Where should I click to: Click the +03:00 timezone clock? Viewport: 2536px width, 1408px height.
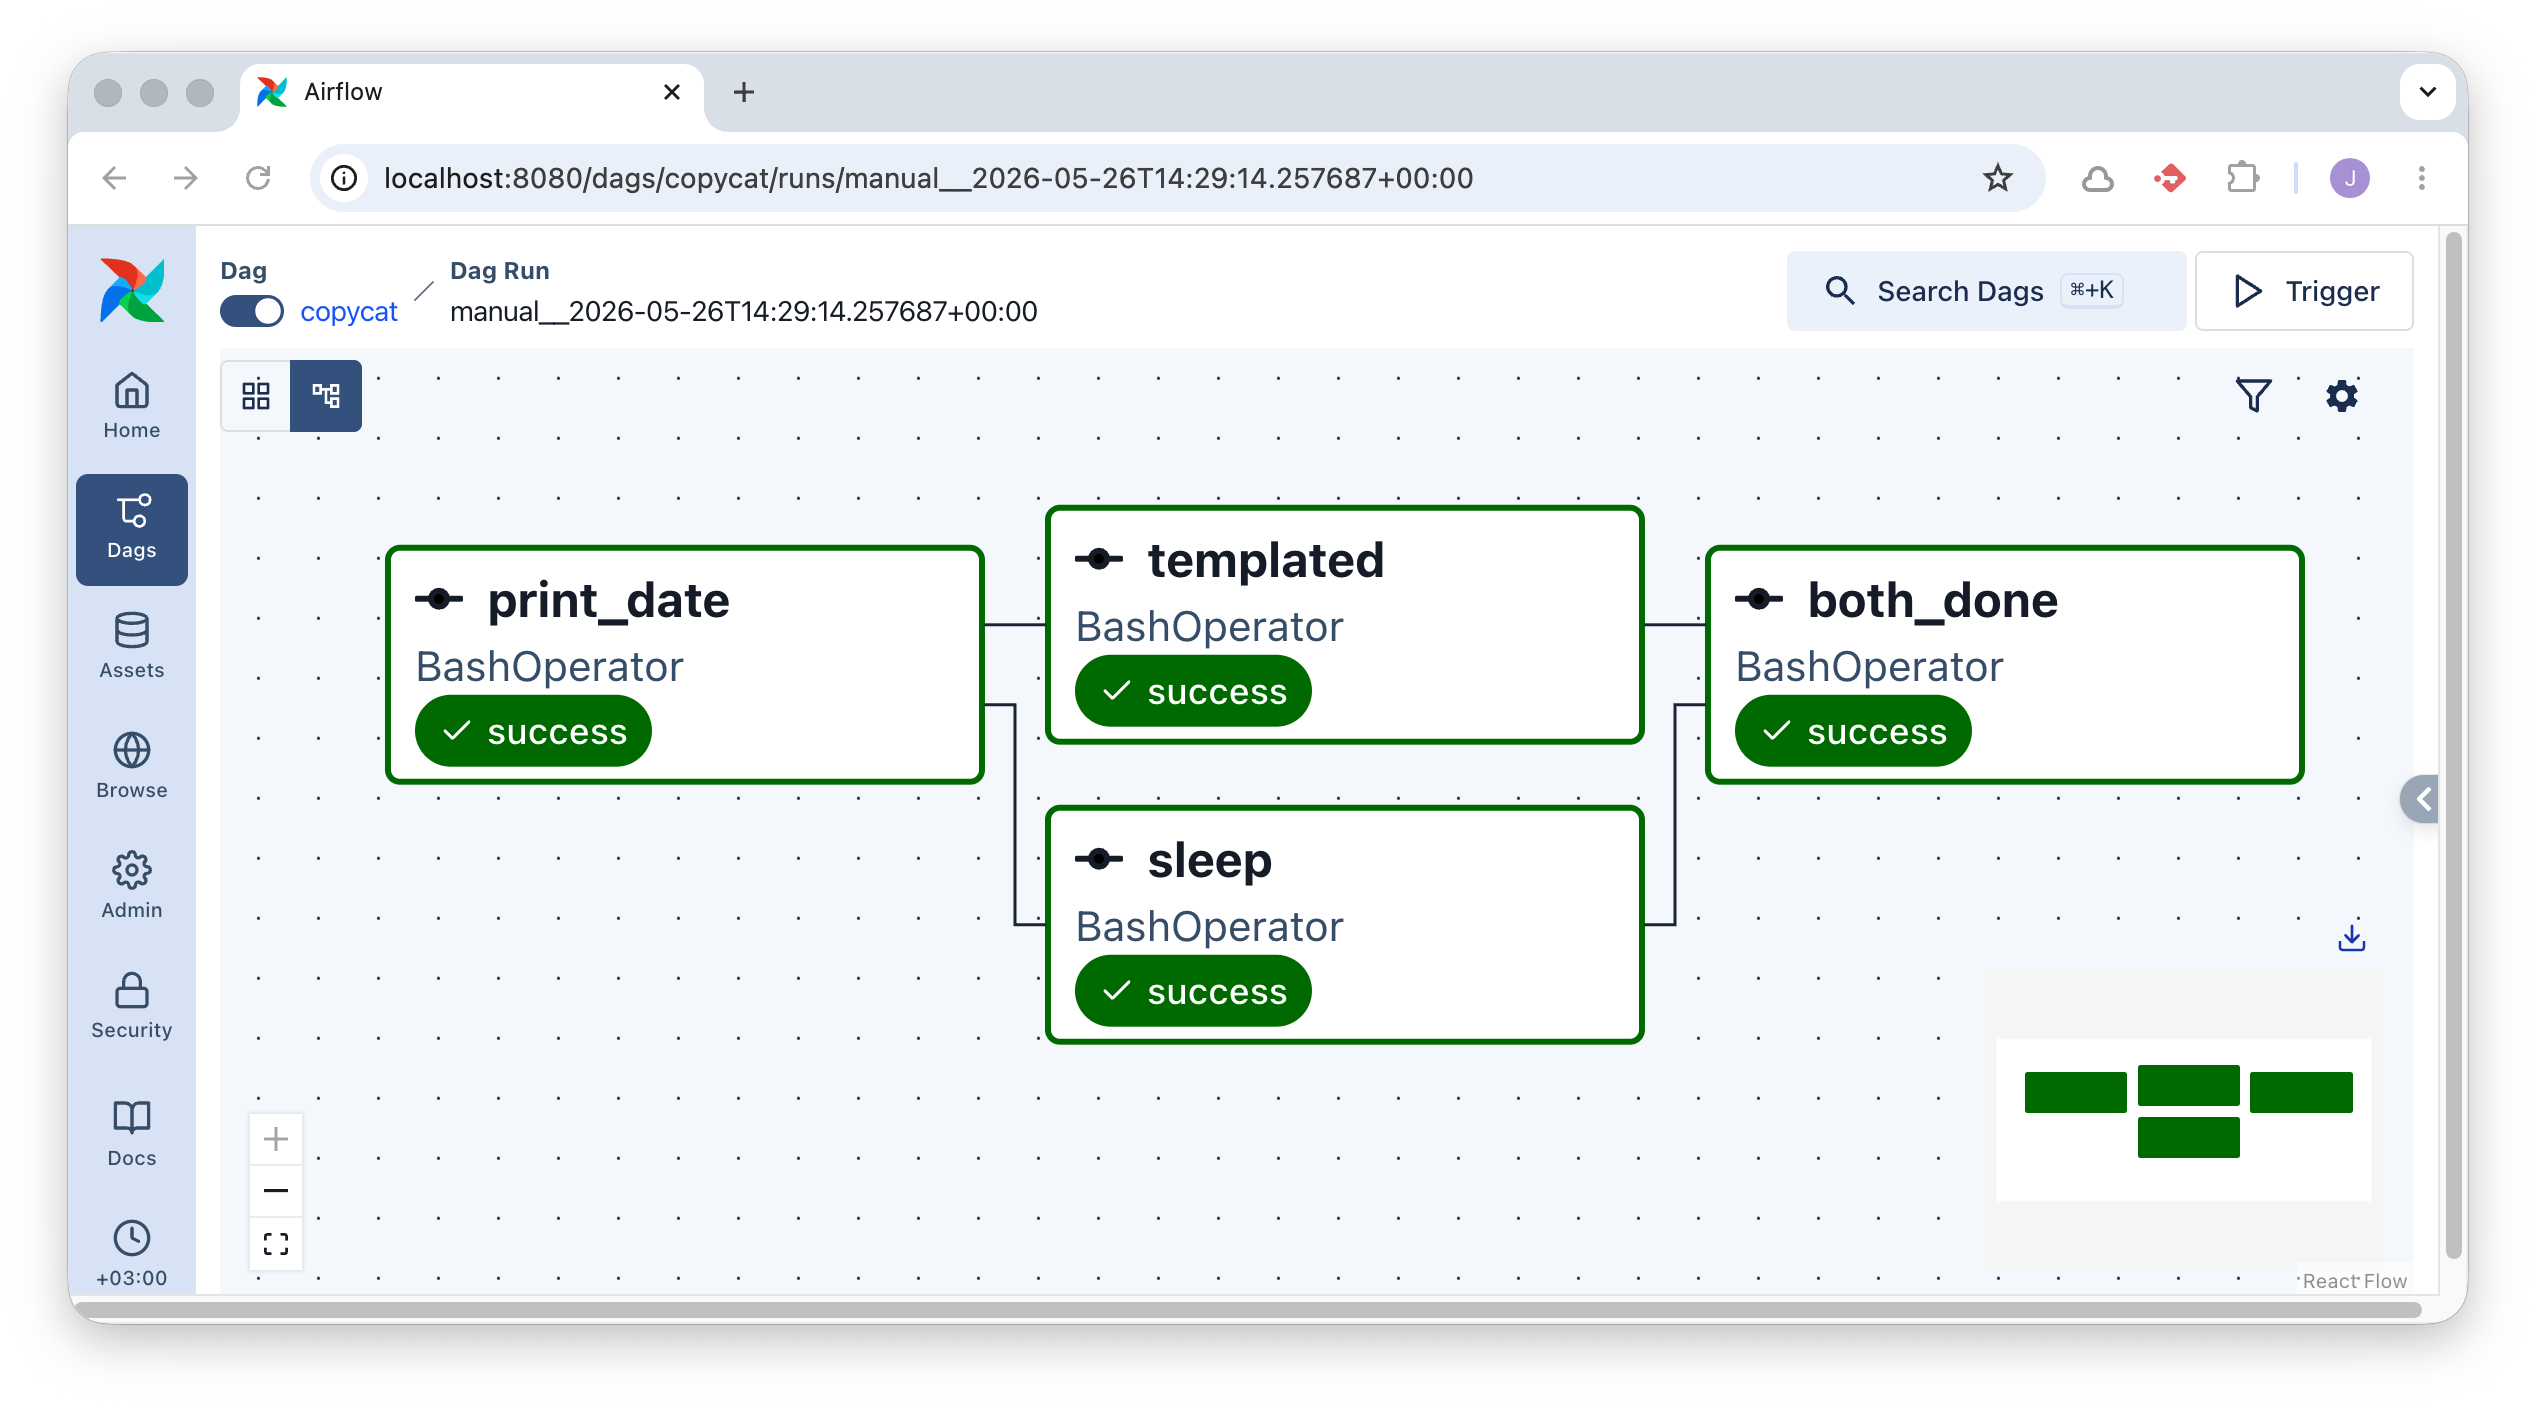[132, 1254]
